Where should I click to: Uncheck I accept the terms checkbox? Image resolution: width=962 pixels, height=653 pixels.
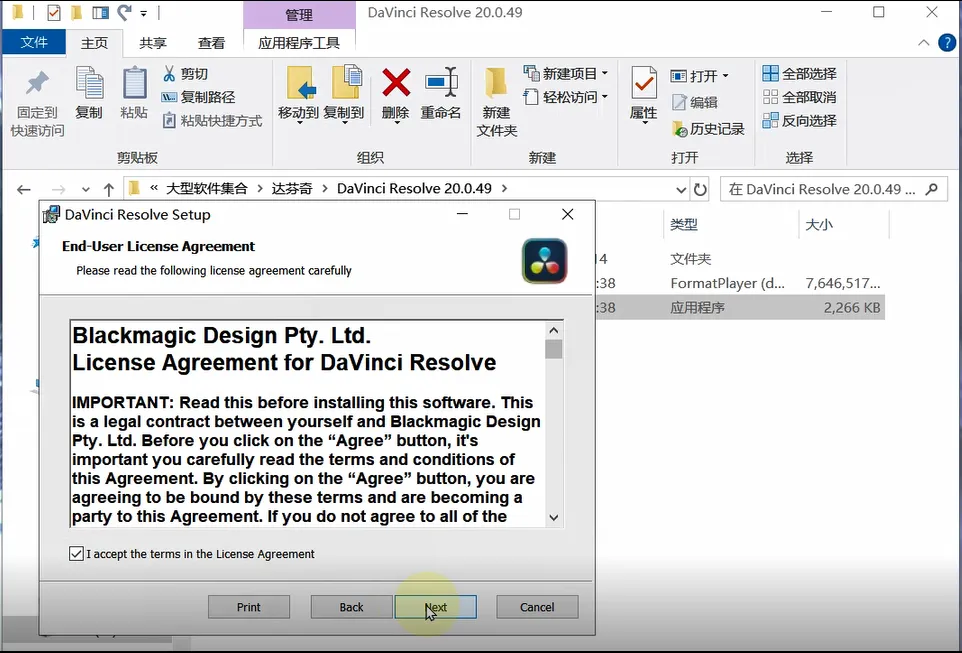point(76,554)
